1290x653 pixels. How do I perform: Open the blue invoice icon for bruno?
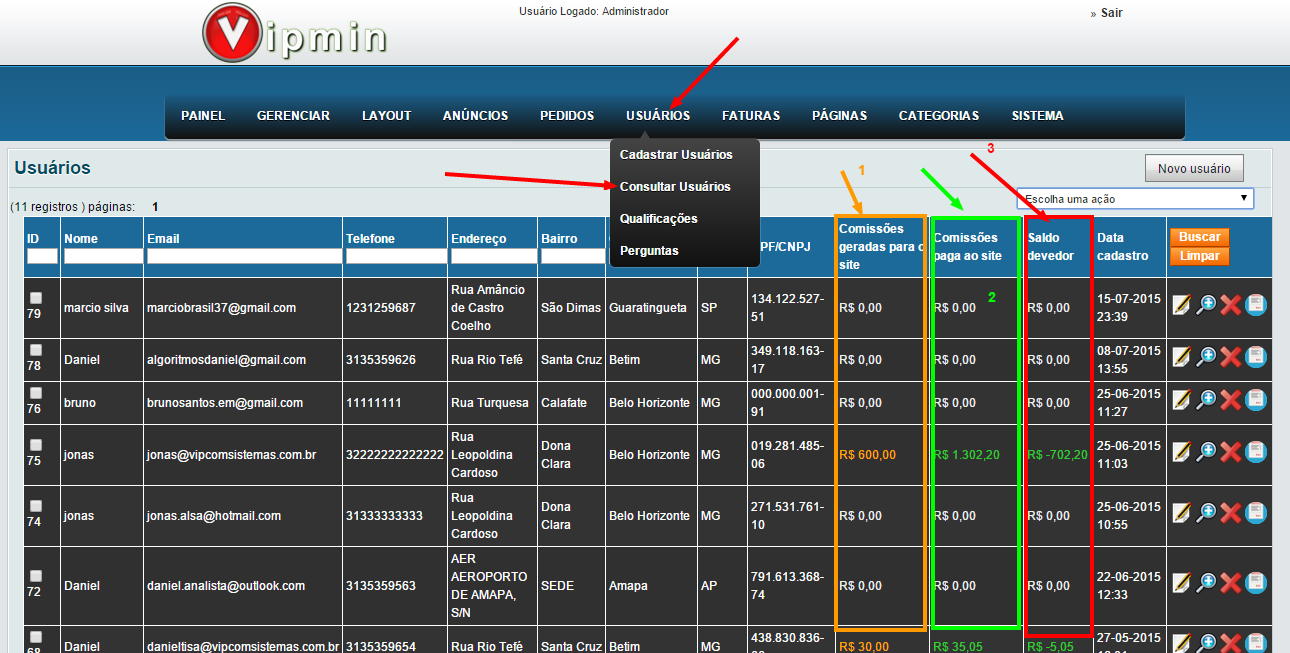pos(1256,400)
